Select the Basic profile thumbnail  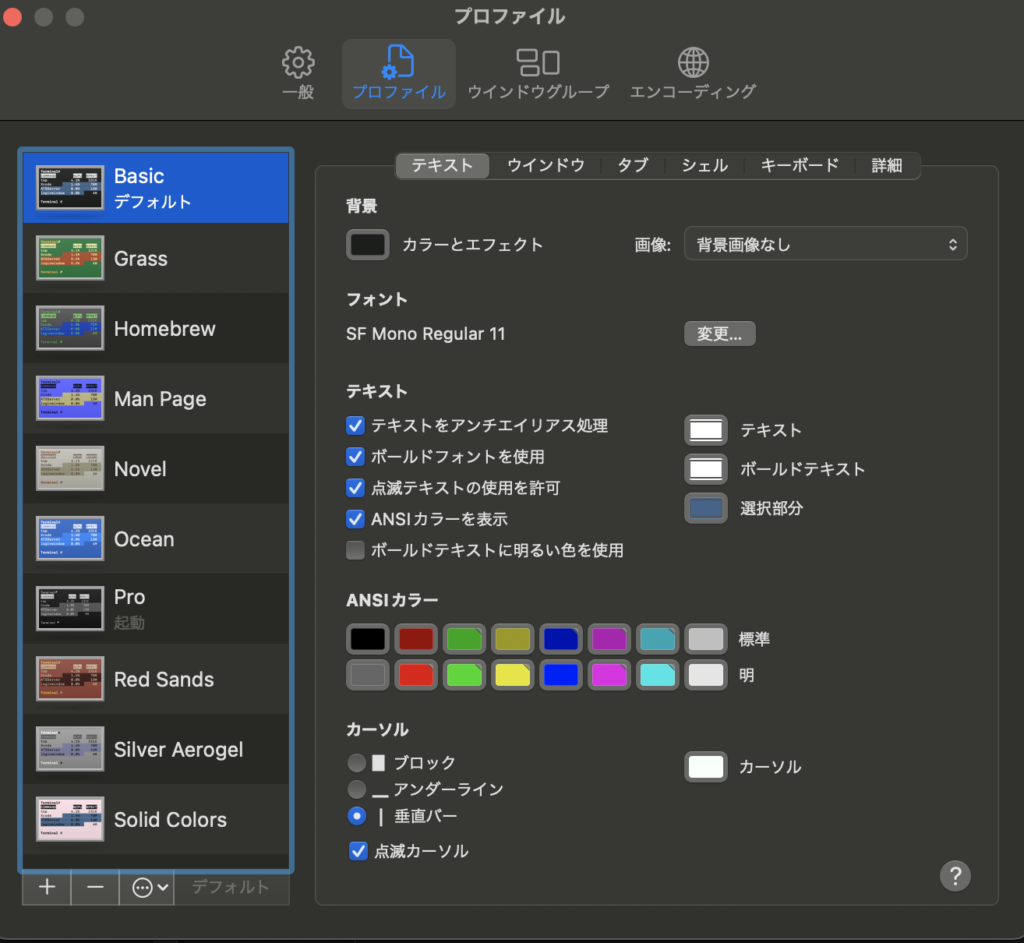(70, 187)
